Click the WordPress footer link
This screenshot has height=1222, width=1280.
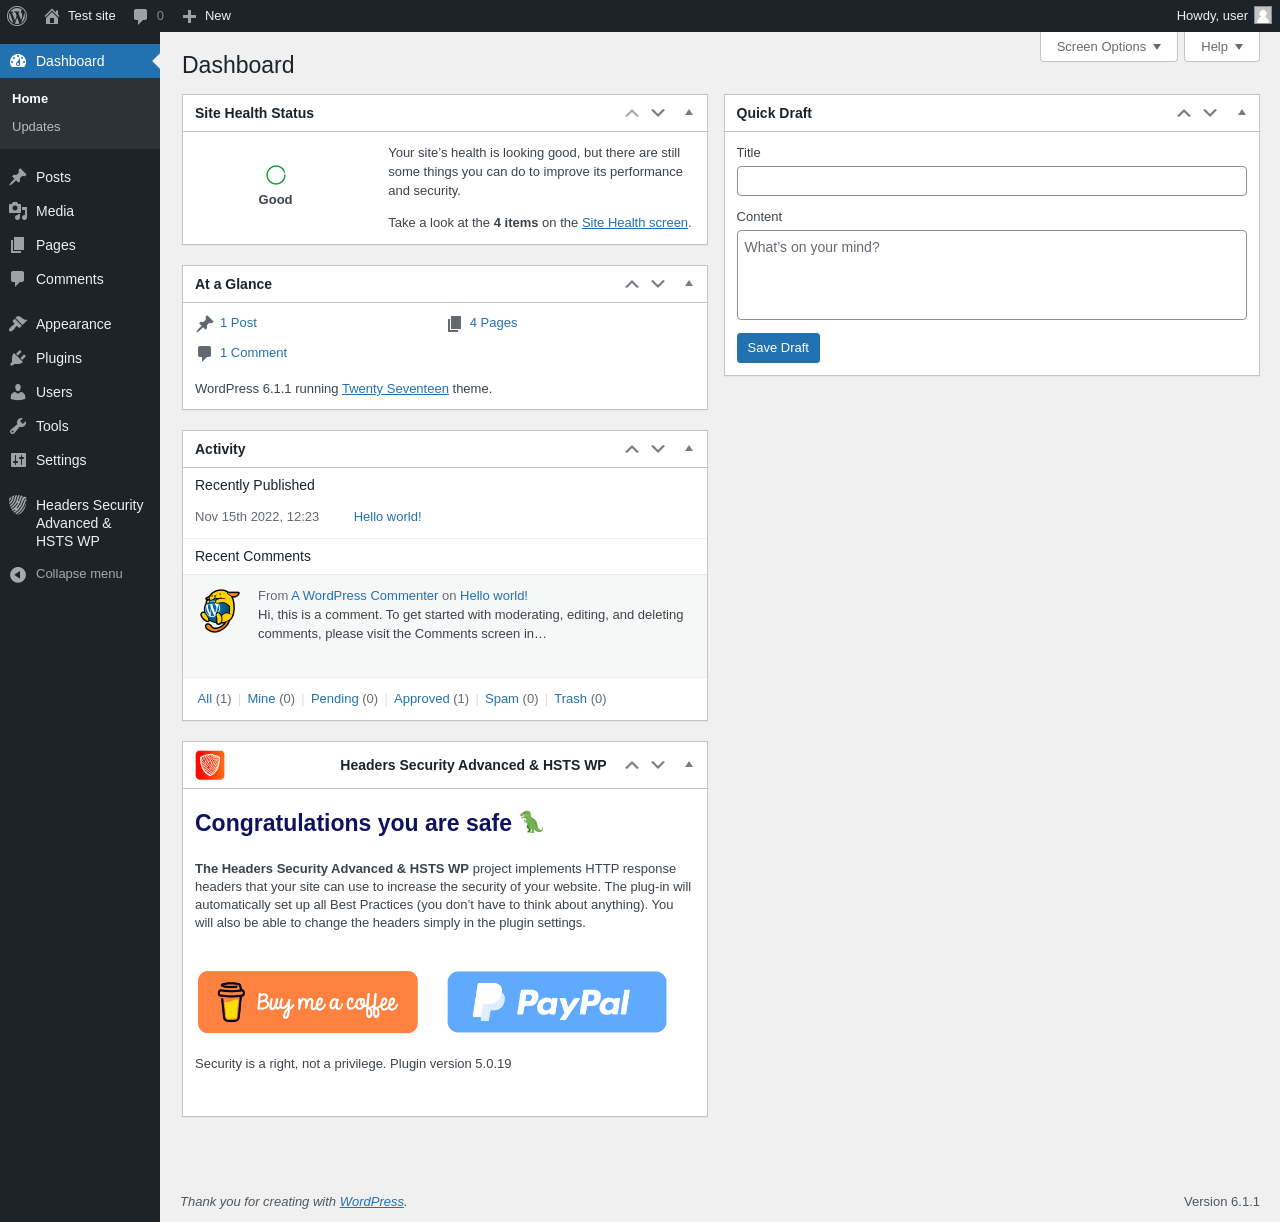[372, 1202]
